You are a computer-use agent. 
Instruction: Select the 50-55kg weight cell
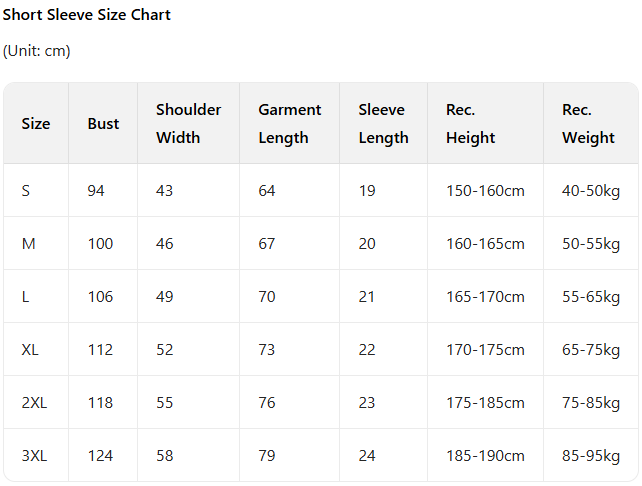click(591, 244)
